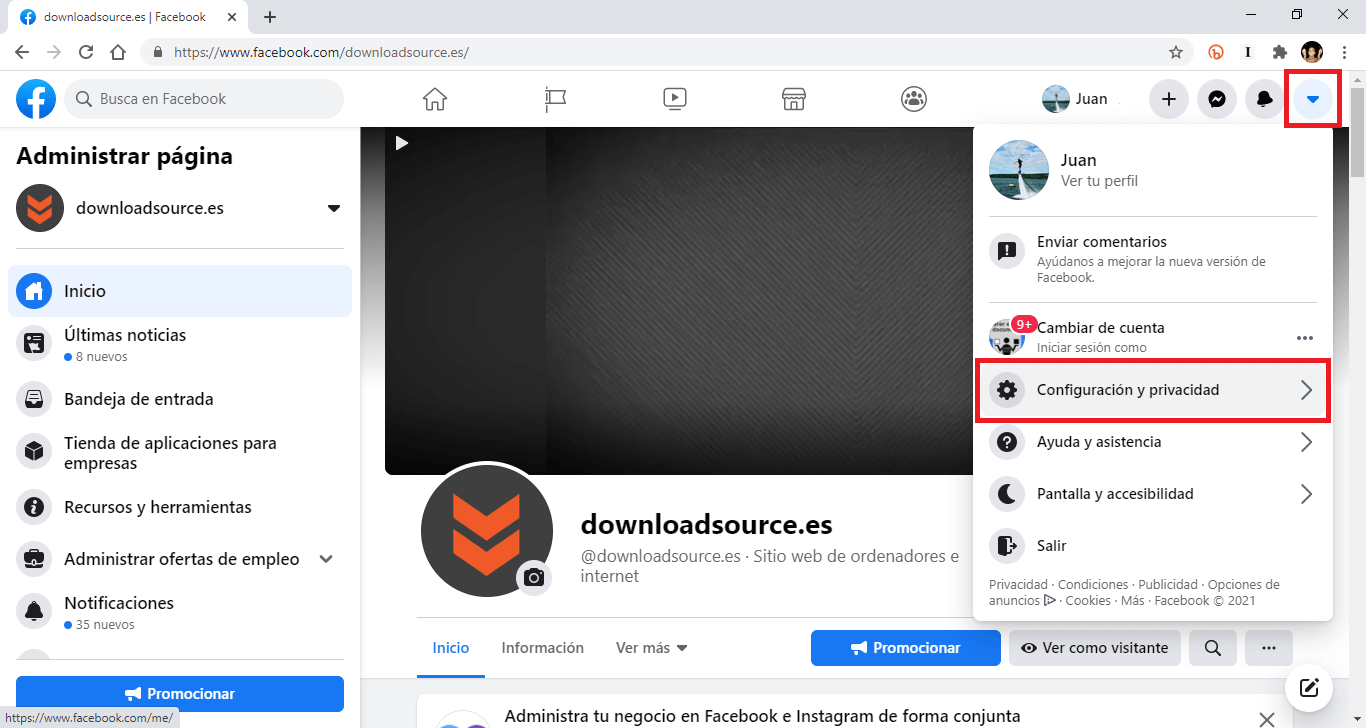Open the Groups icon in top navigation

(x=914, y=99)
